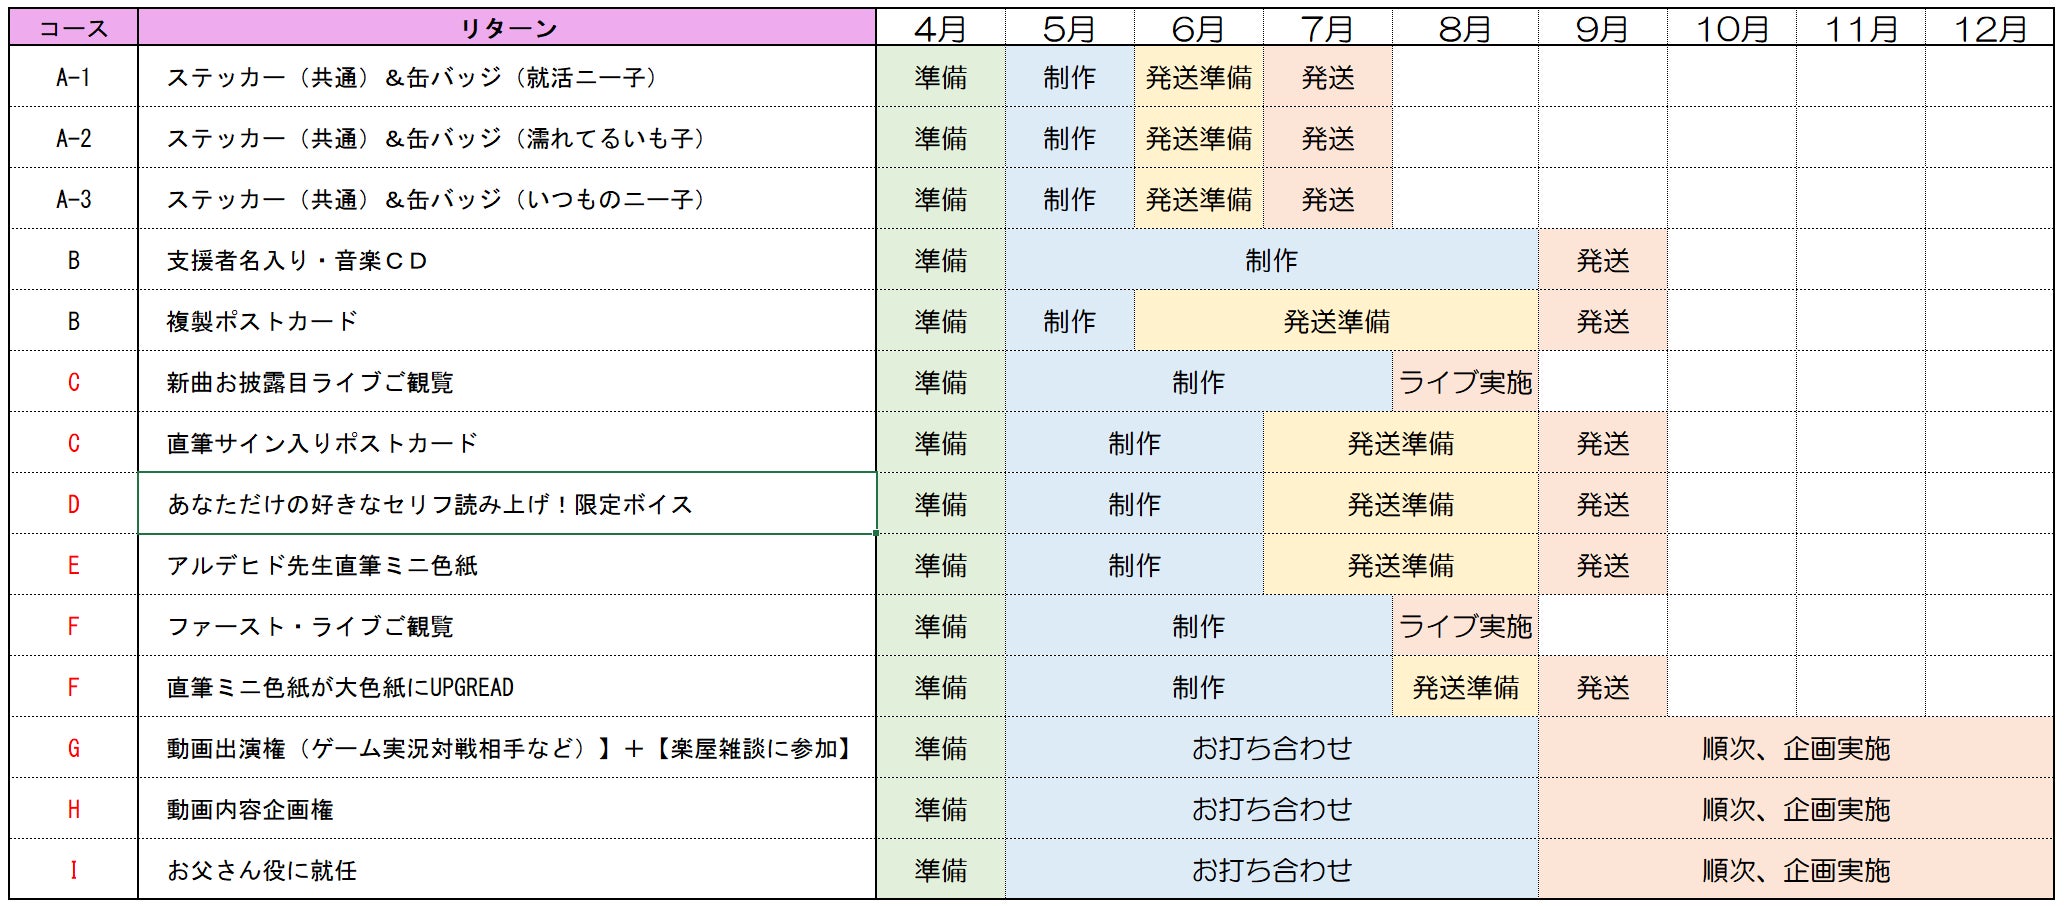Screen dimensions: 2064x906
Task: Select the 8月 month header cell
Action: pyautogui.click(x=1465, y=28)
